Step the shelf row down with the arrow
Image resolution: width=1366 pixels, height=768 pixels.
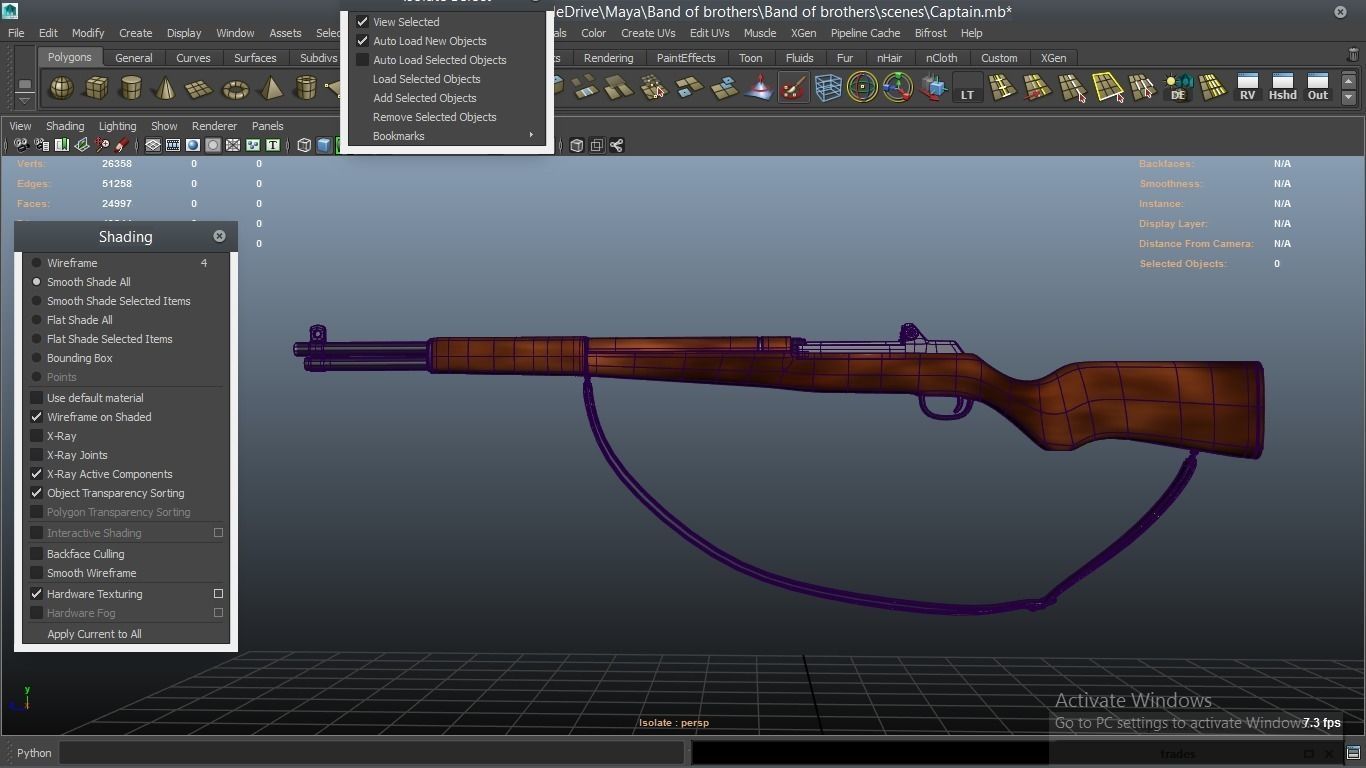(1349, 97)
